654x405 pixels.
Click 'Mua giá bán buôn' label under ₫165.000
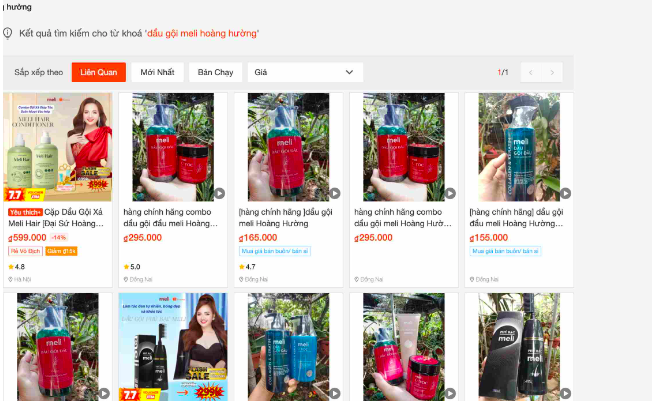pyautogui.click(x=275, y=251)
